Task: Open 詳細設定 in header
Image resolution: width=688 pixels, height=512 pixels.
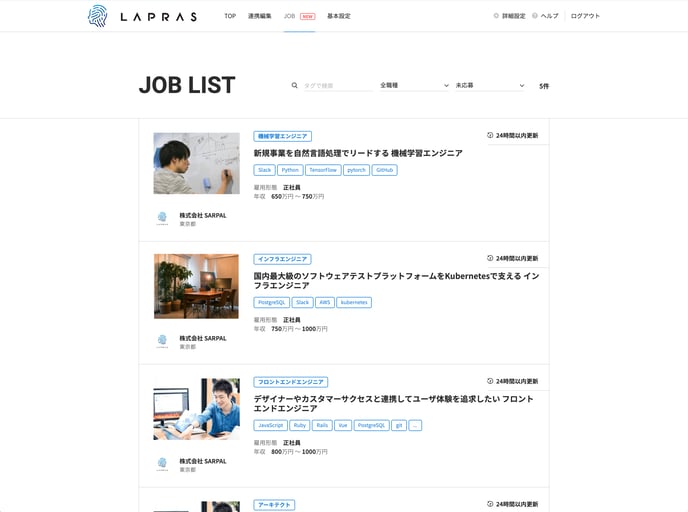Action: click(513, 16)
